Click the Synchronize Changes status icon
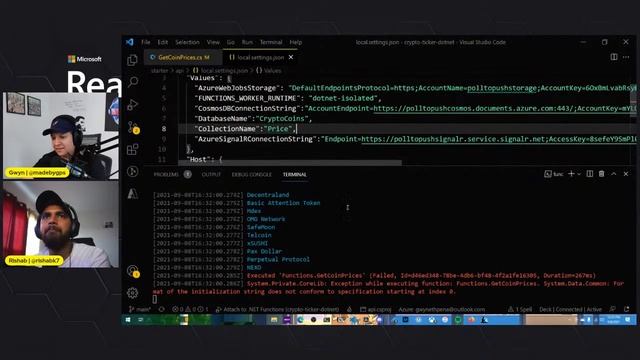 tap(162, 309)
